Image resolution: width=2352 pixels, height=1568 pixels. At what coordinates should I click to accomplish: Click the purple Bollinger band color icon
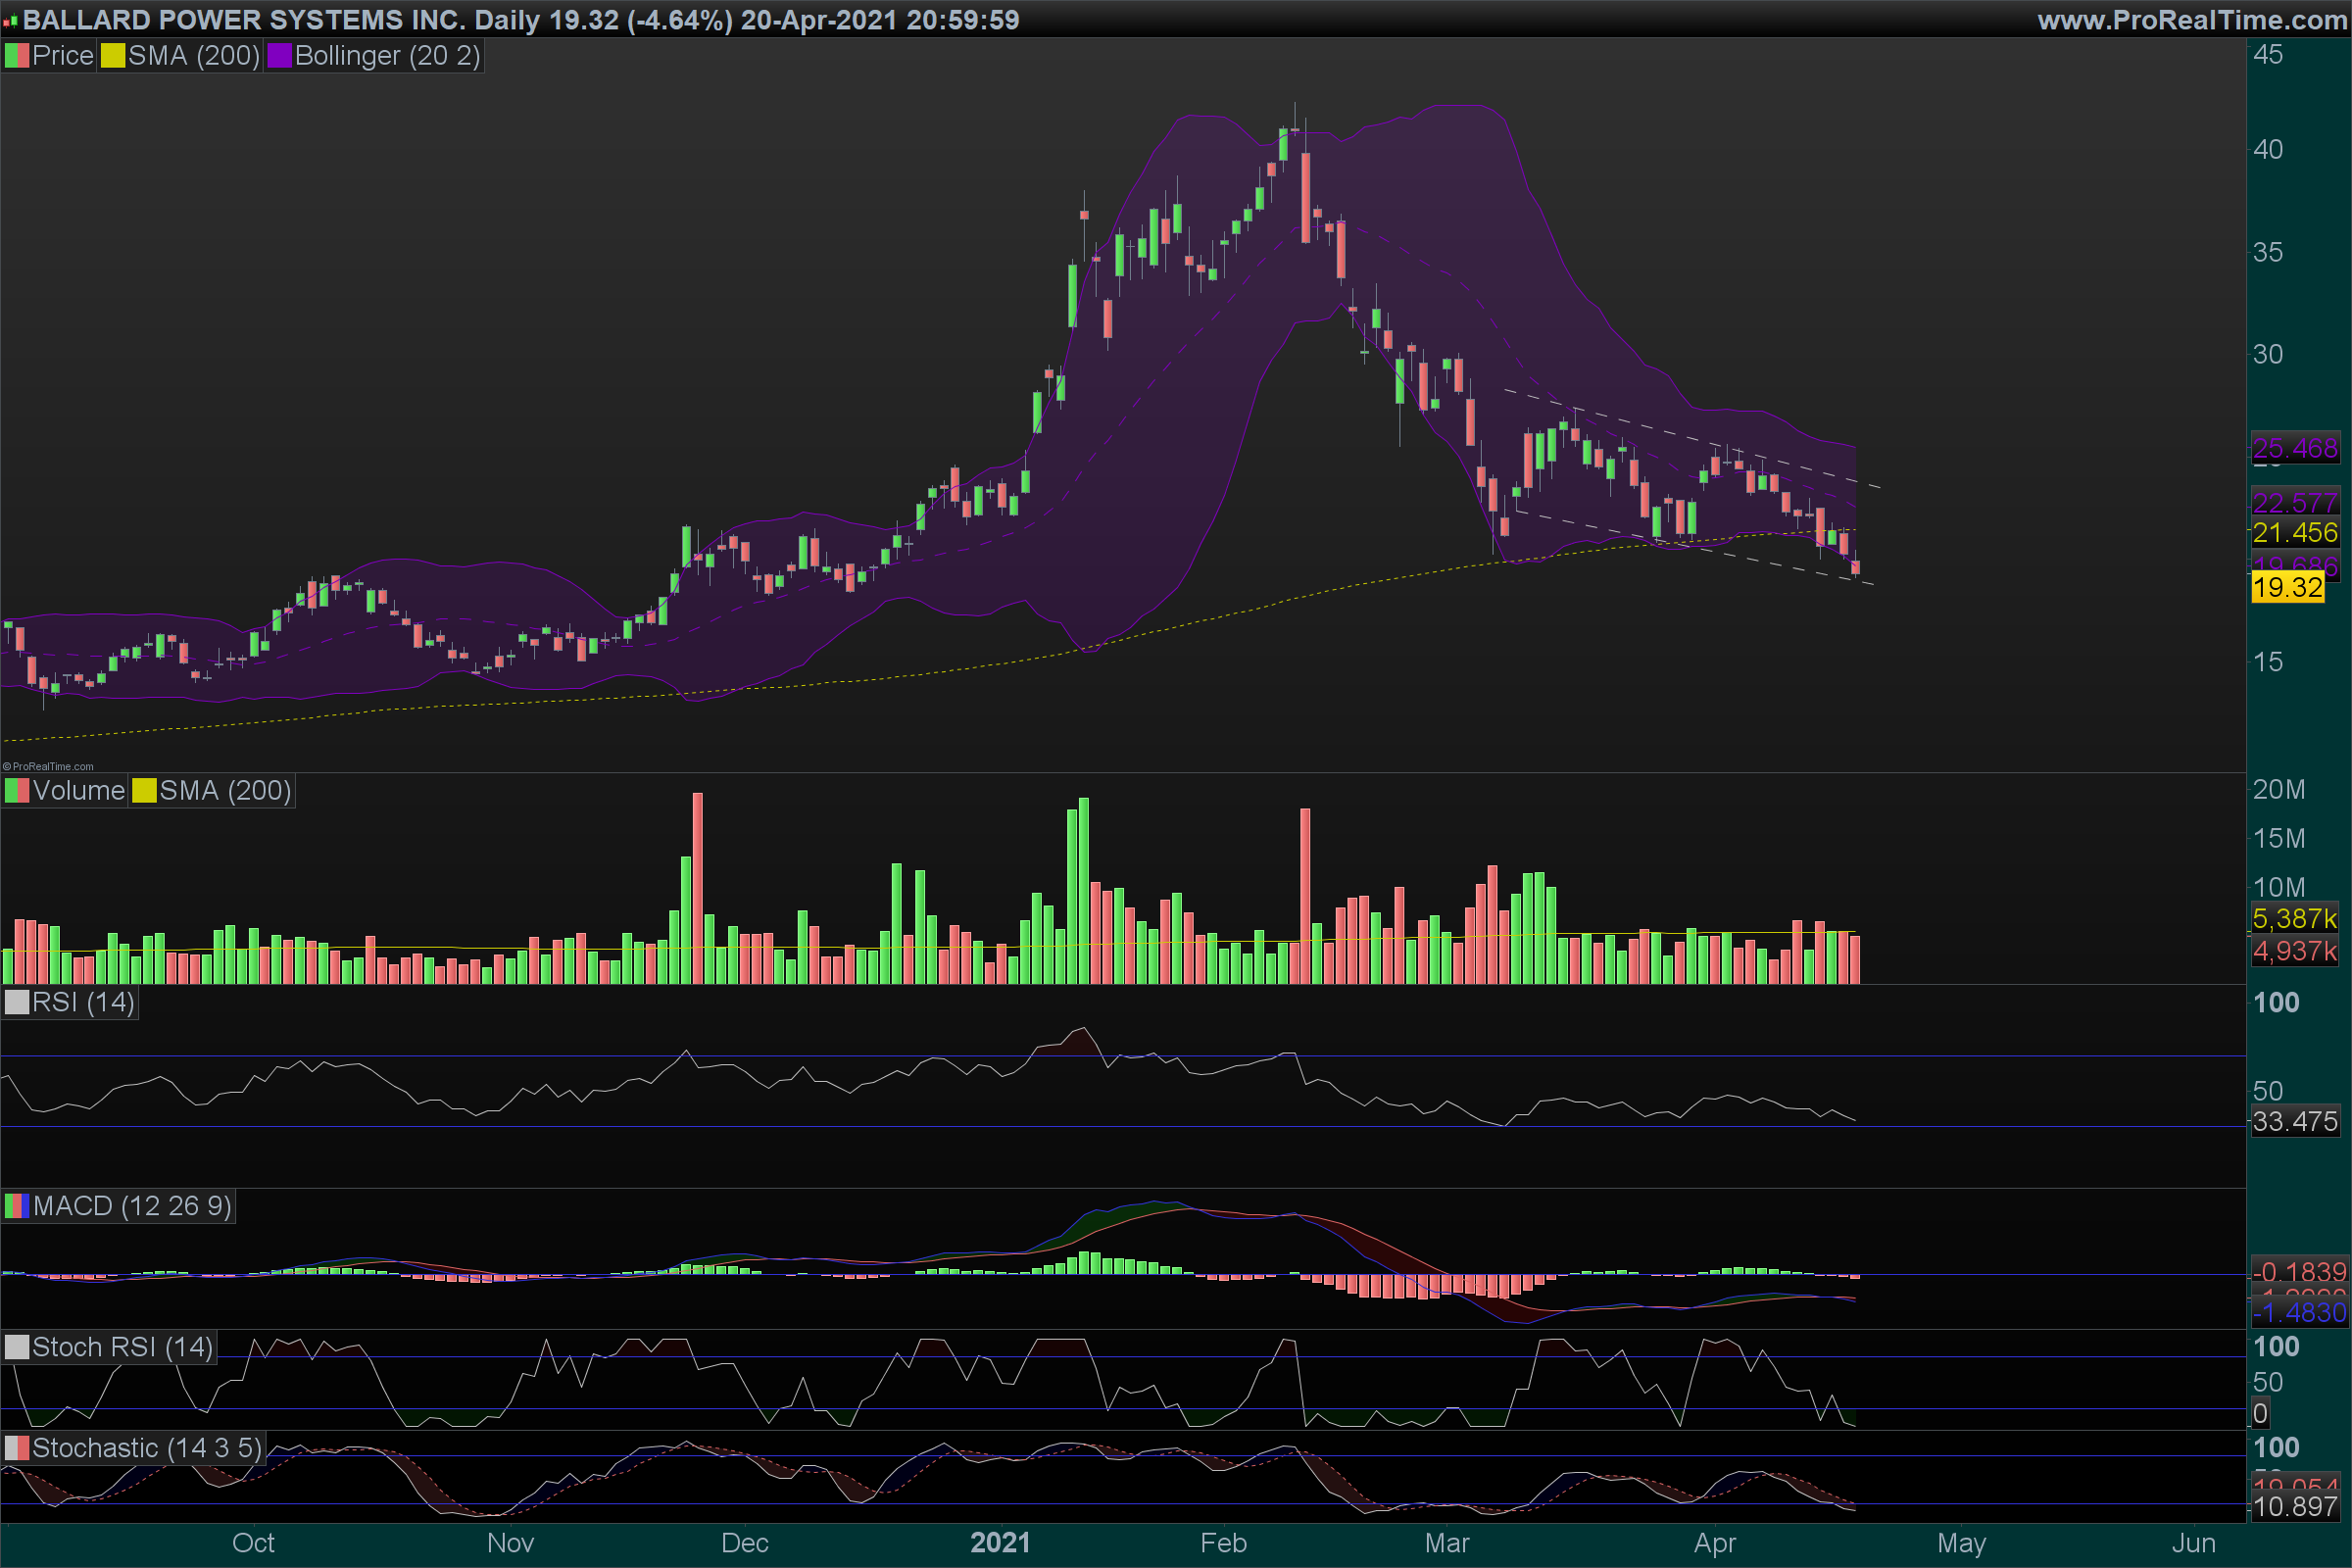pyautogui.click(x=279, y=56)
